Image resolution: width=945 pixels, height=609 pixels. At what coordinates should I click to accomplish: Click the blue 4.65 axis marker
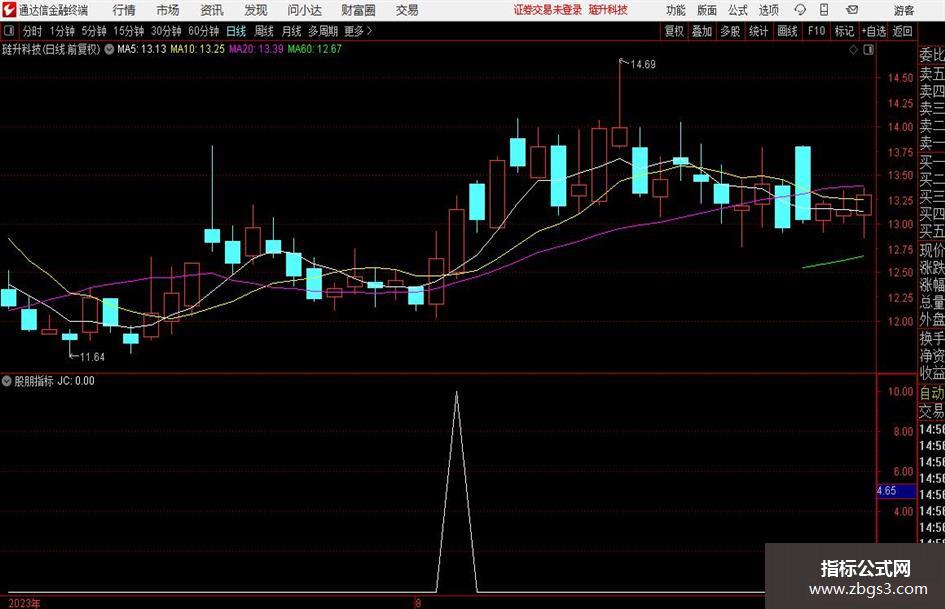tap(896, 491)
